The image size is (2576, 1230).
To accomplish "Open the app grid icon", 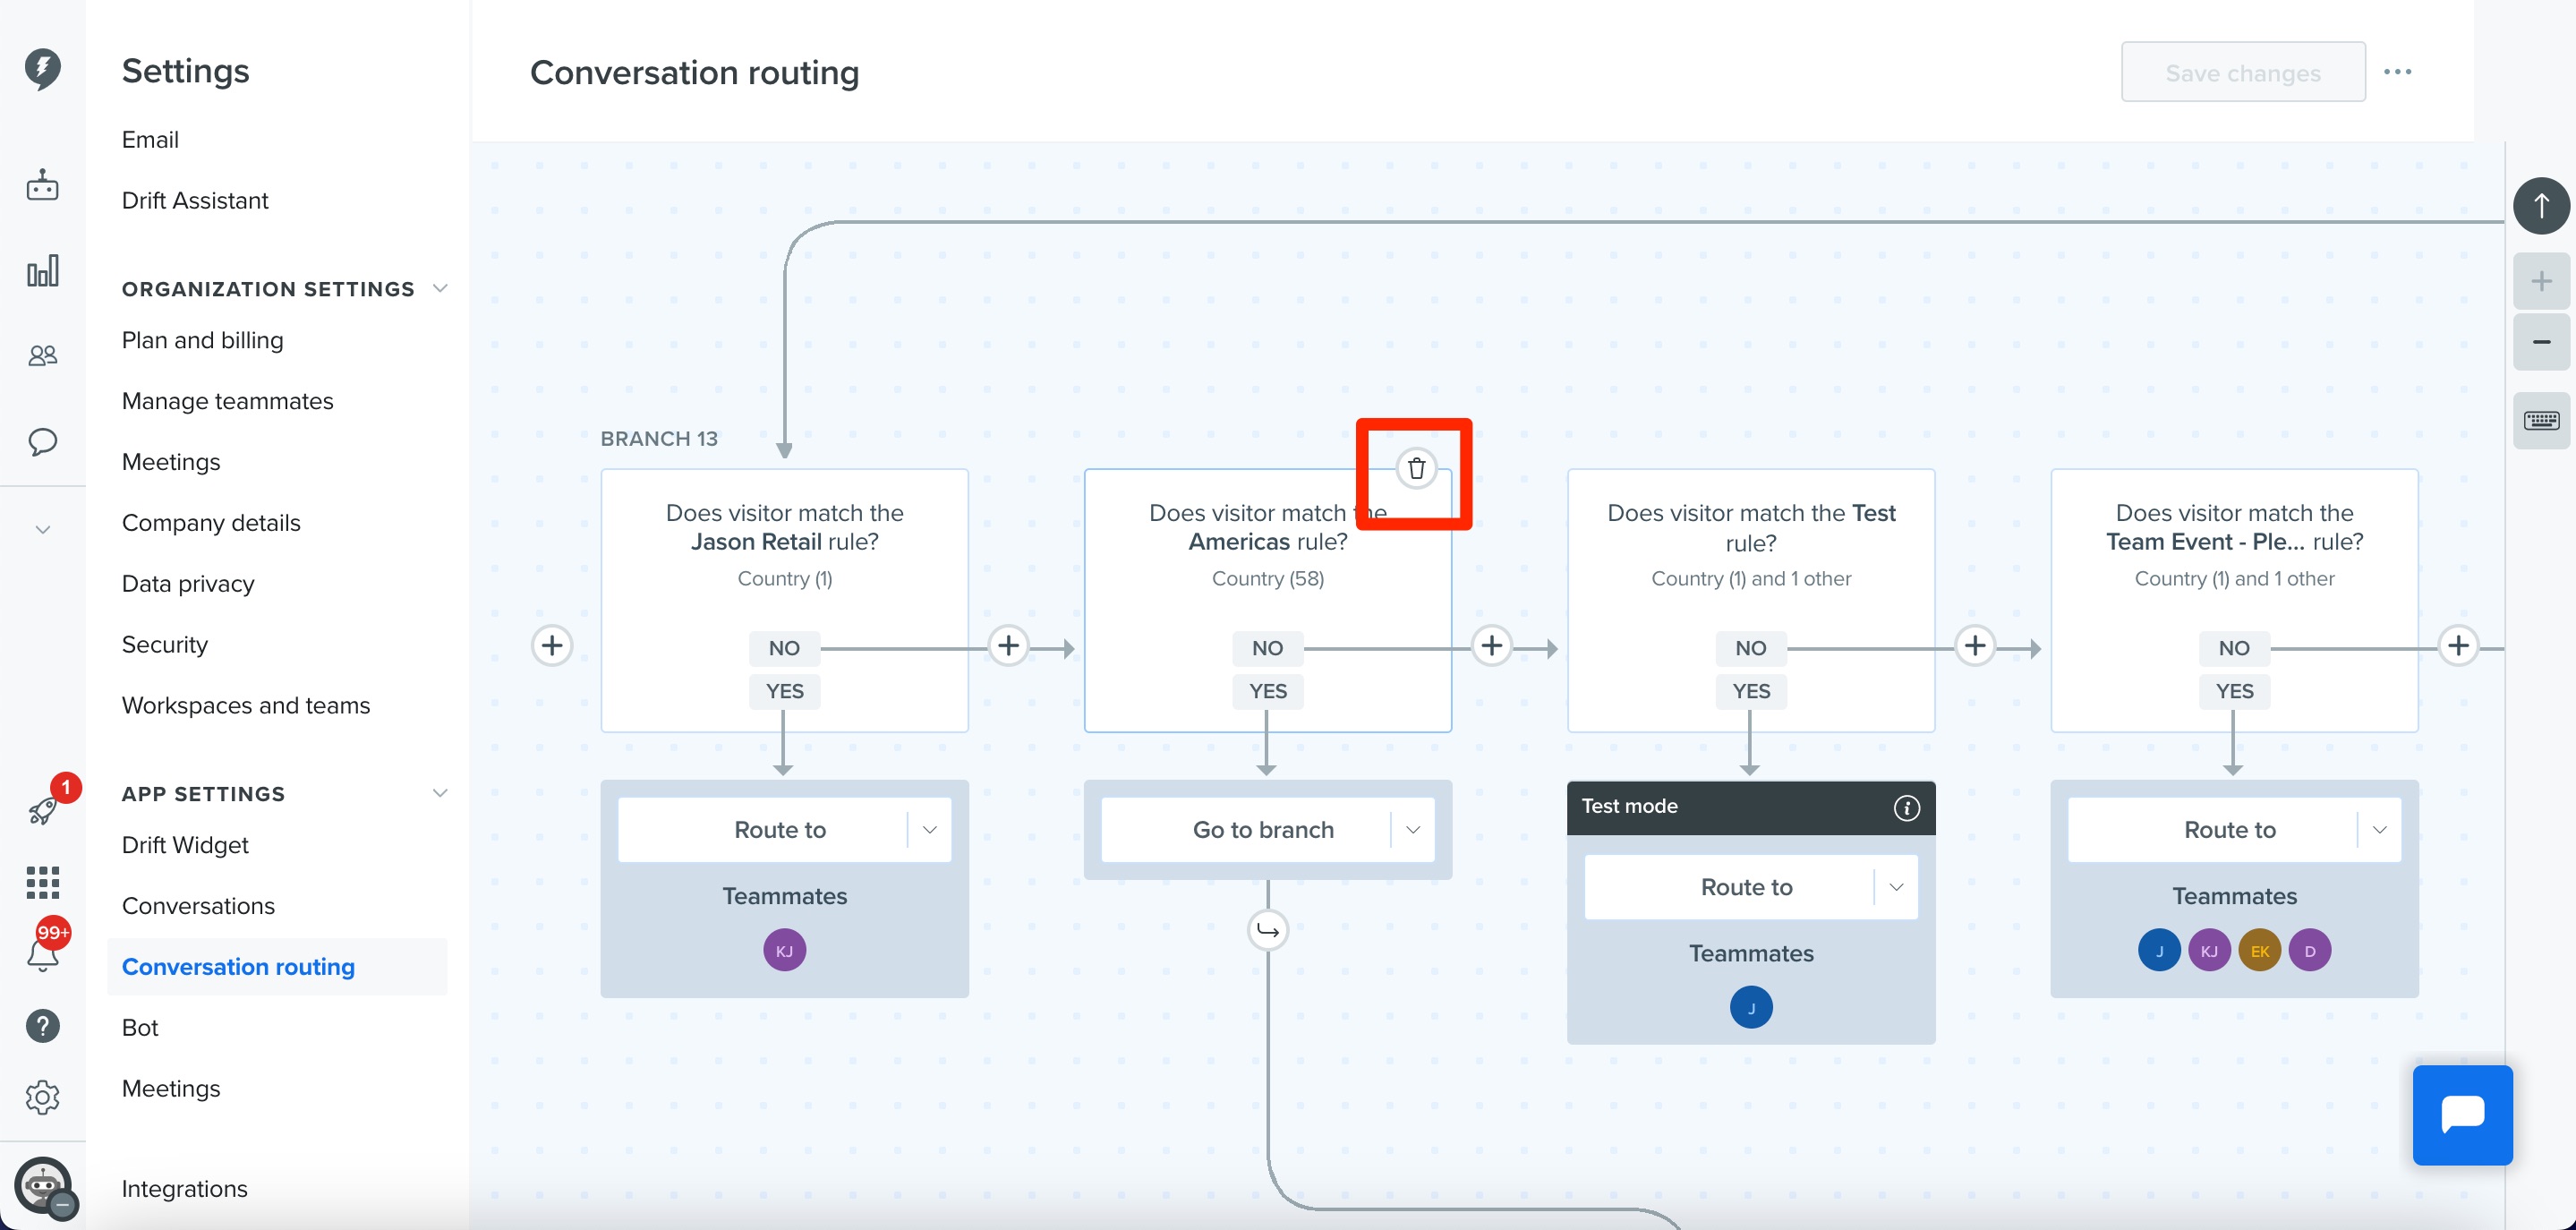I will (42, 882).
